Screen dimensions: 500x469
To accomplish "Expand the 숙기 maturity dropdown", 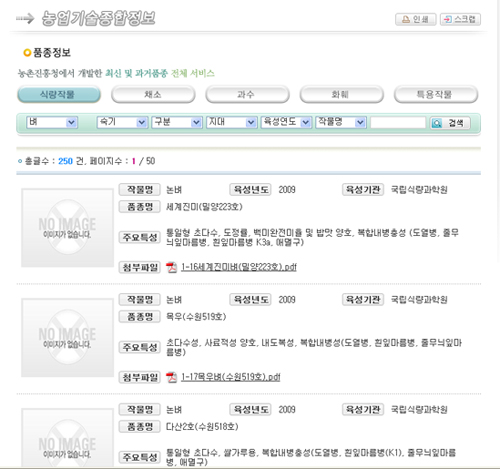I will coord(122,122).
